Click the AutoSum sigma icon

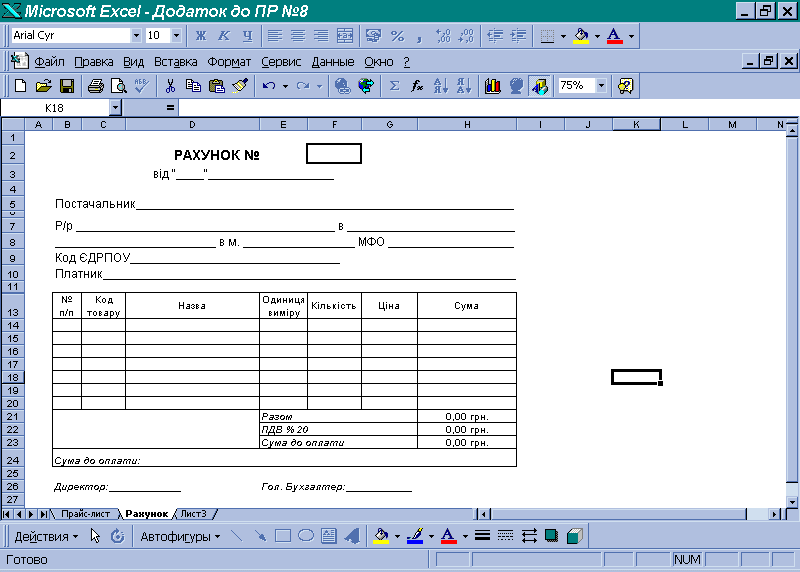[x=394, y=86]
